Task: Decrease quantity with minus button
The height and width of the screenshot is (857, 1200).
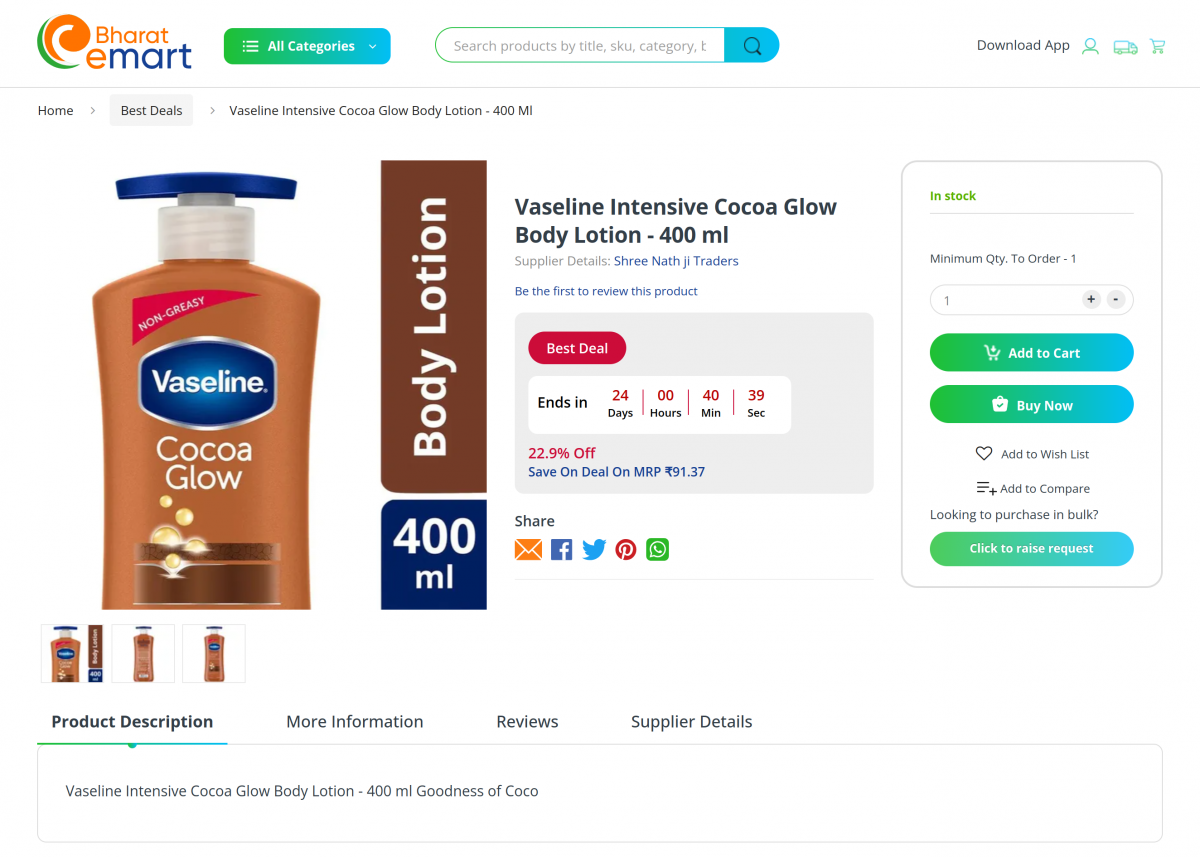Action: pyautogui.click(x=1116, y=299)
